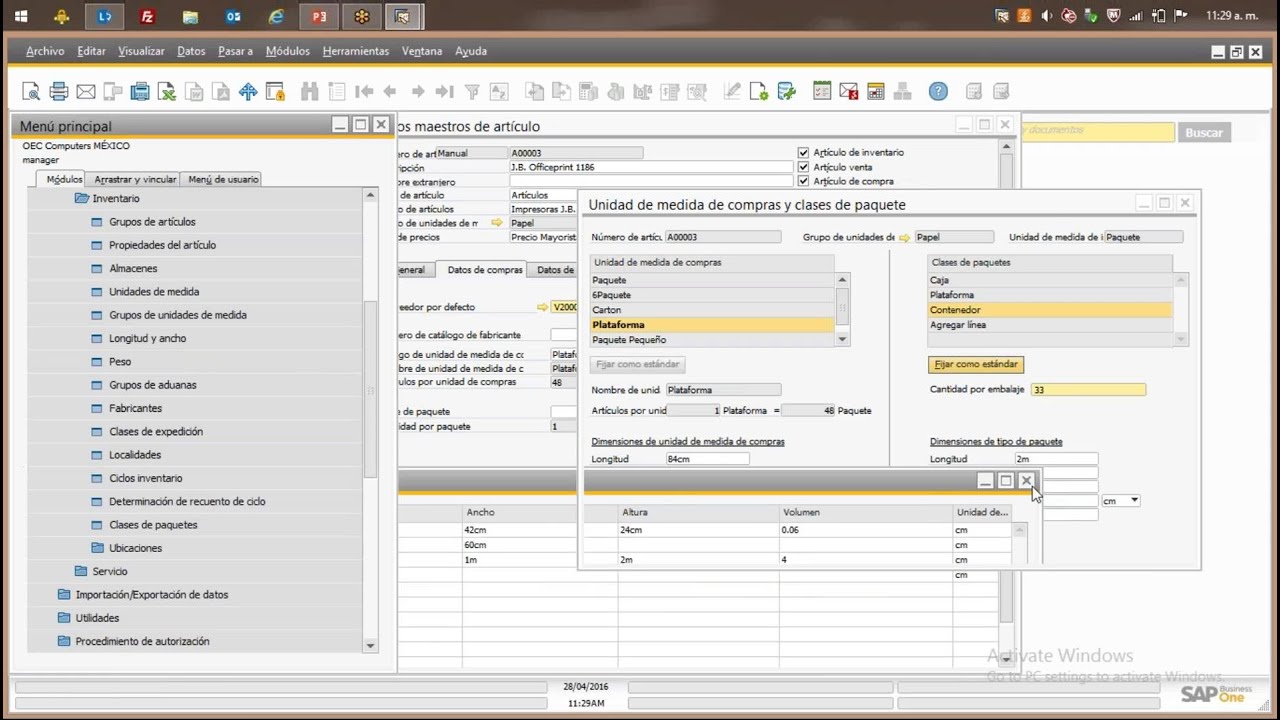Toggle the Artículo venta checkbox
The height and width of the screenshot is (720, 1280).
pyautogui.click(x=803, y=167)
